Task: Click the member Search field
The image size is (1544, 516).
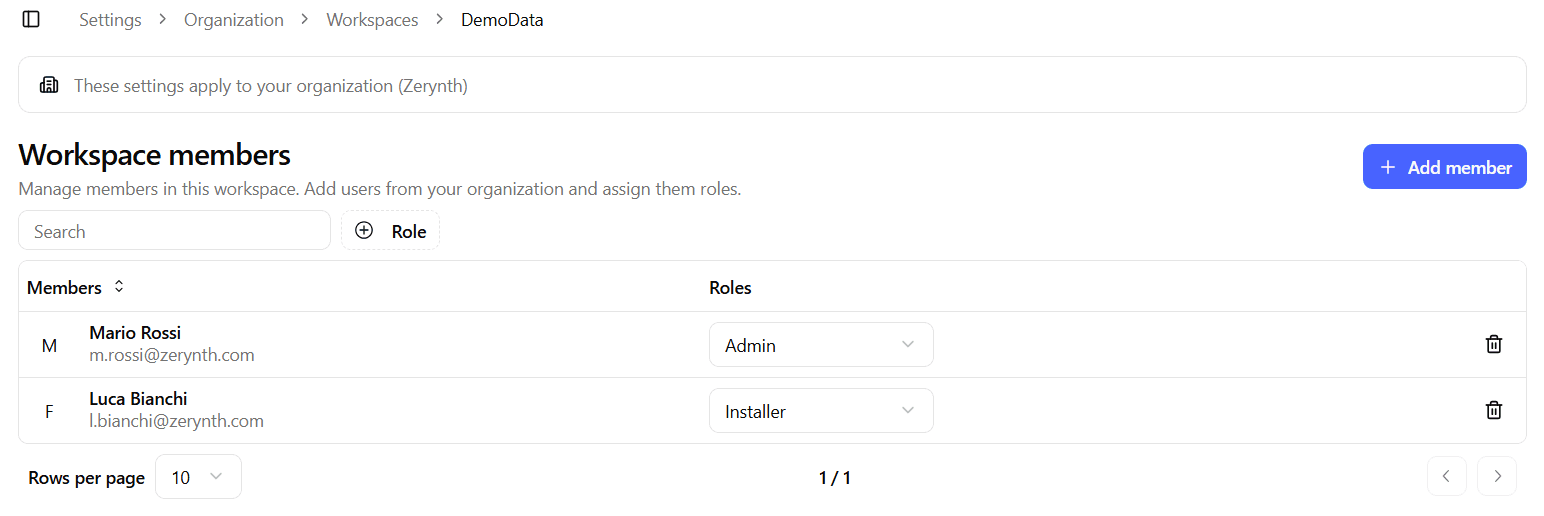Action: tap(174, 231)
